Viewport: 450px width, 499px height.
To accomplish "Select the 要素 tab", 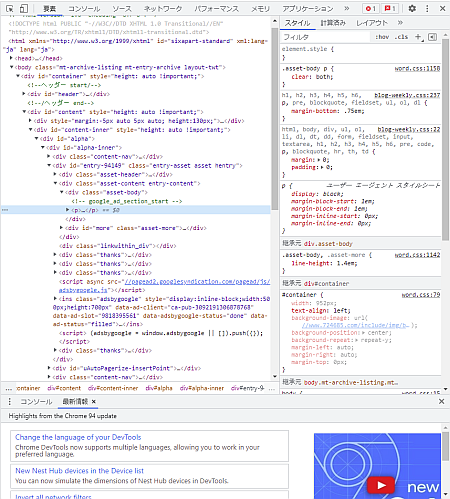I will [50, 9].
